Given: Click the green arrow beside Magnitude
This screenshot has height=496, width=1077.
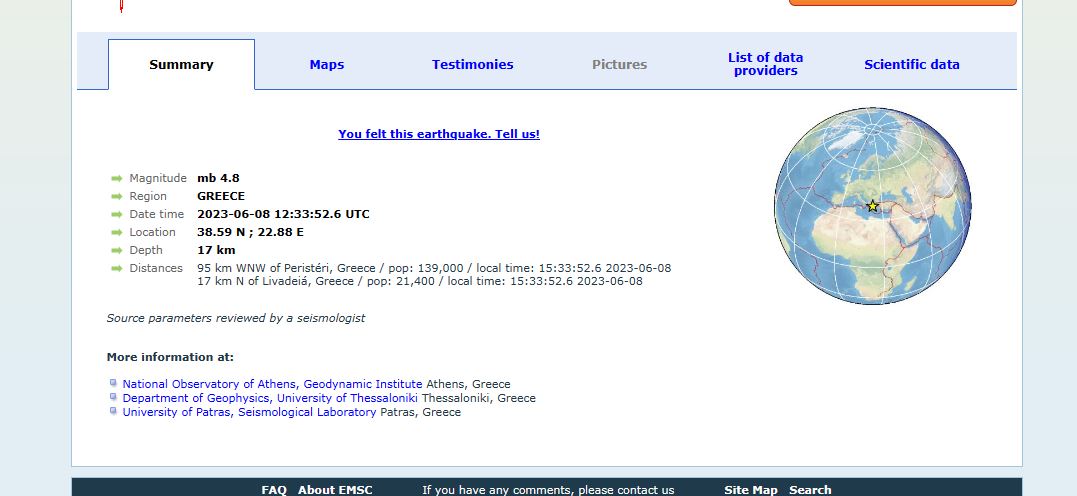Looking at the screenshot, I should click(116, 179).
